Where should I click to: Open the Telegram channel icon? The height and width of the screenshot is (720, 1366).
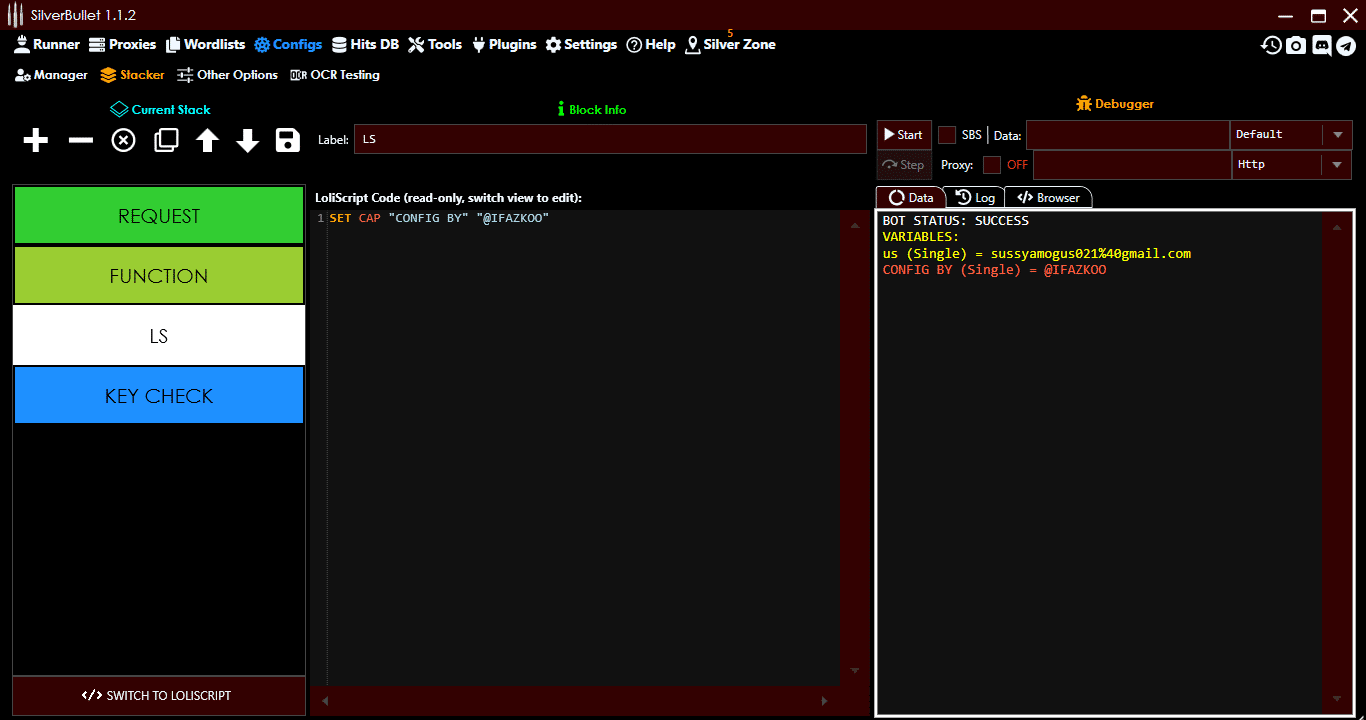point(1348,45)
